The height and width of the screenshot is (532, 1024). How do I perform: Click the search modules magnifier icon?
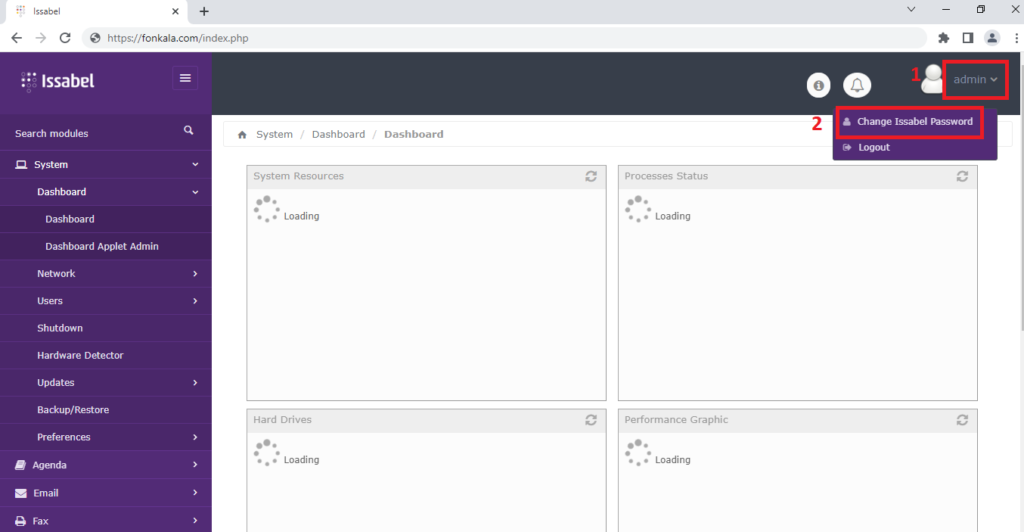click(x=188, y=131)
